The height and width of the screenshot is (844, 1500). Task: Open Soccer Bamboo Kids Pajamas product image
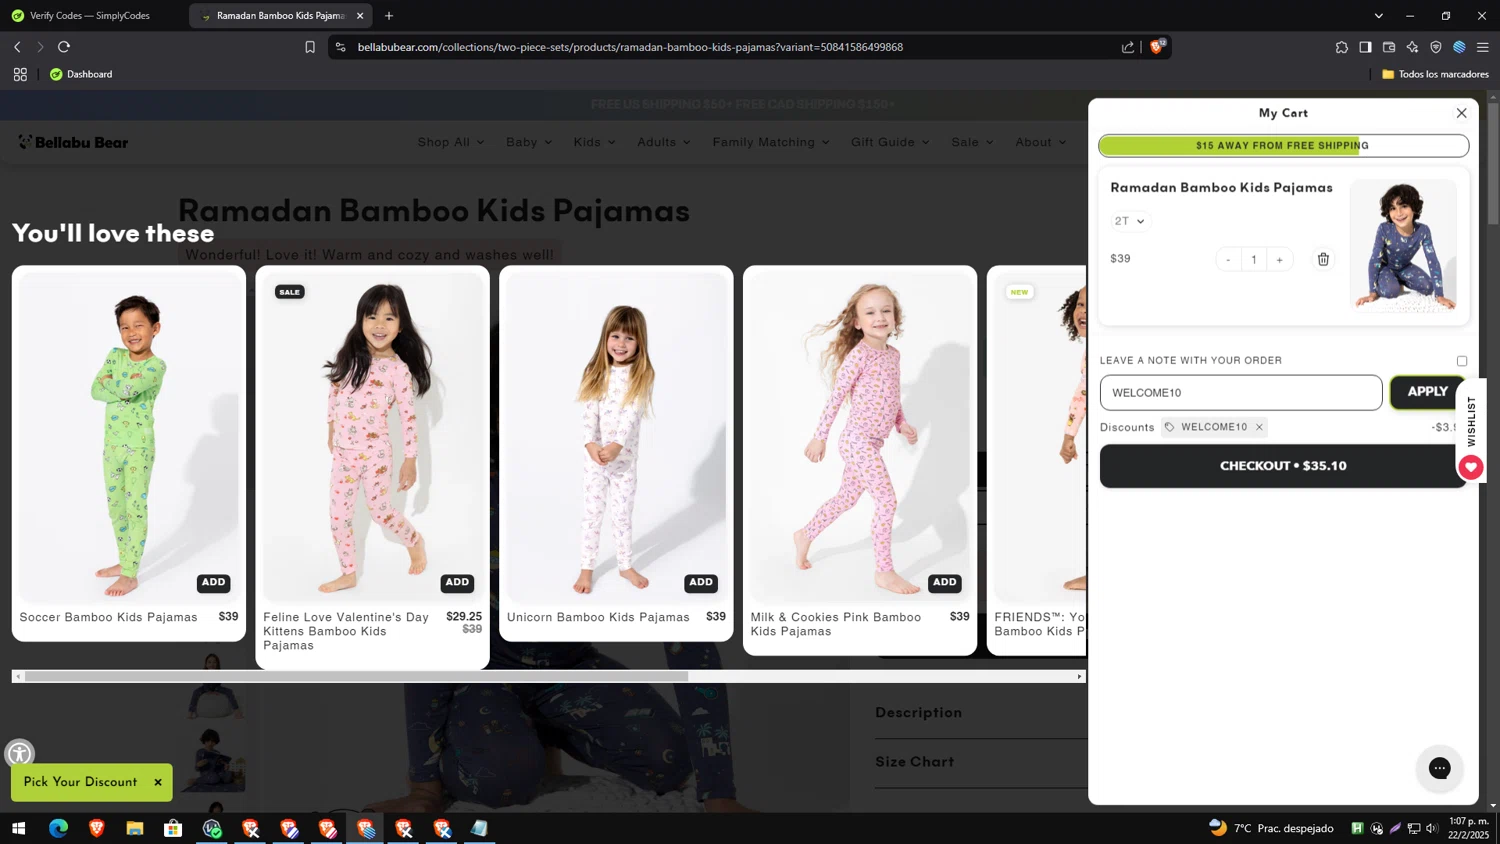click(128, 437)
